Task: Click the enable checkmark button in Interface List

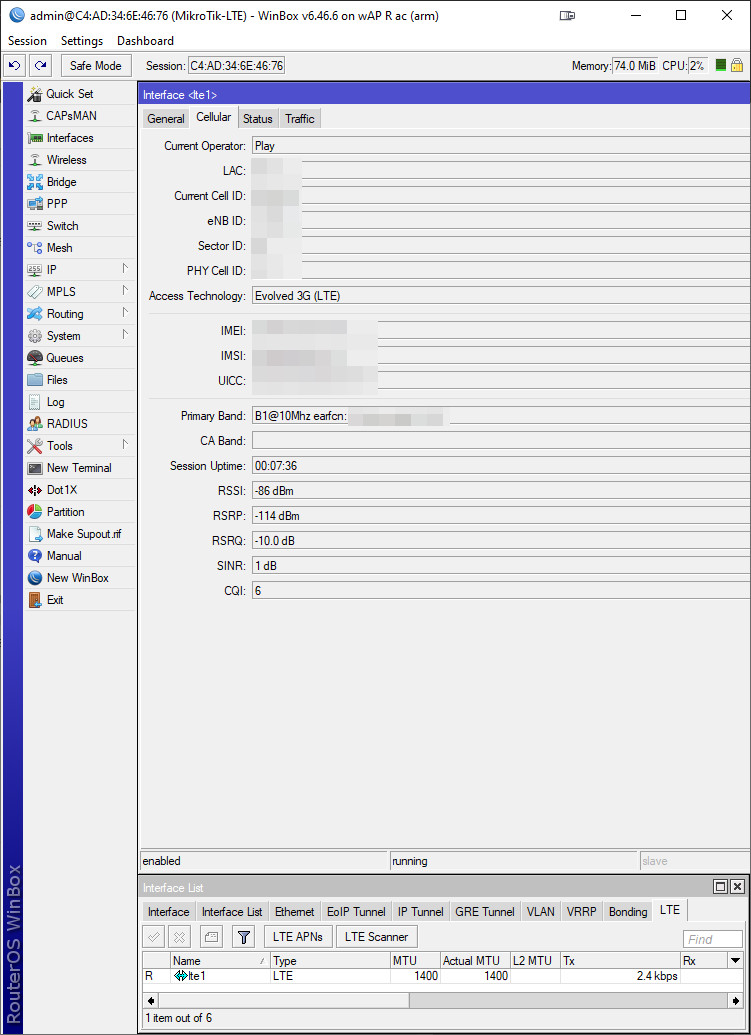Action: (154, 937)
